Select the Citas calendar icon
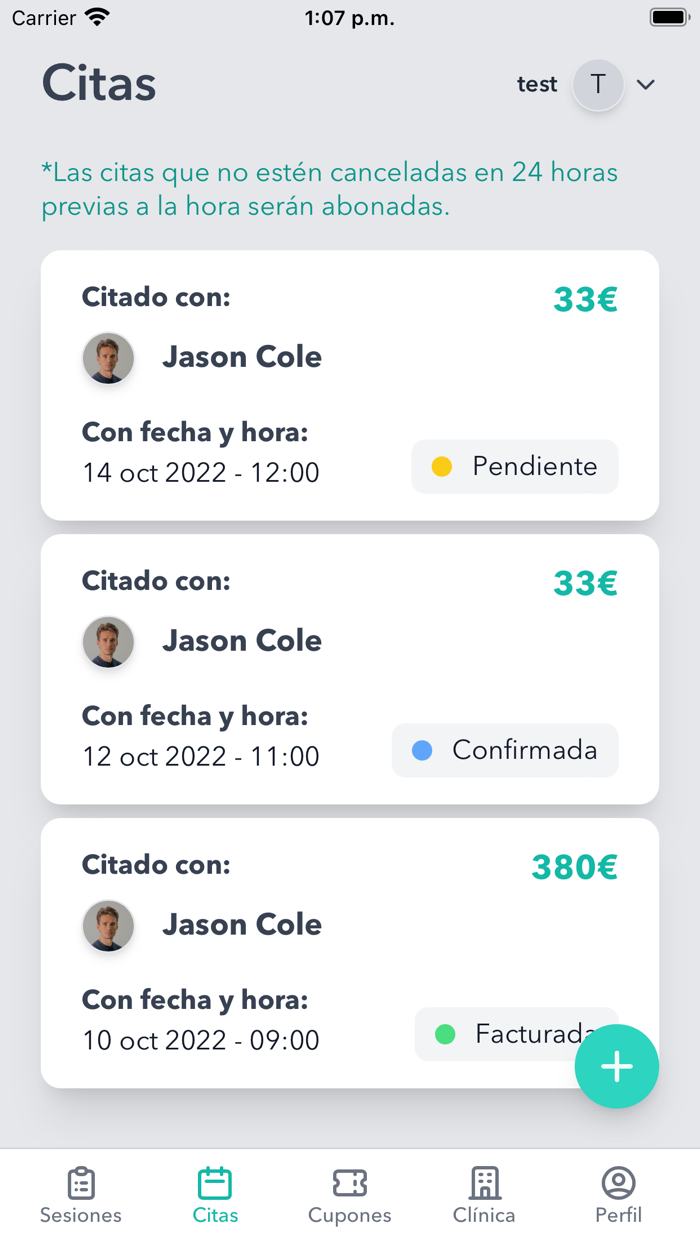This screenshot has height=1244, width=700. [214, 1183]
